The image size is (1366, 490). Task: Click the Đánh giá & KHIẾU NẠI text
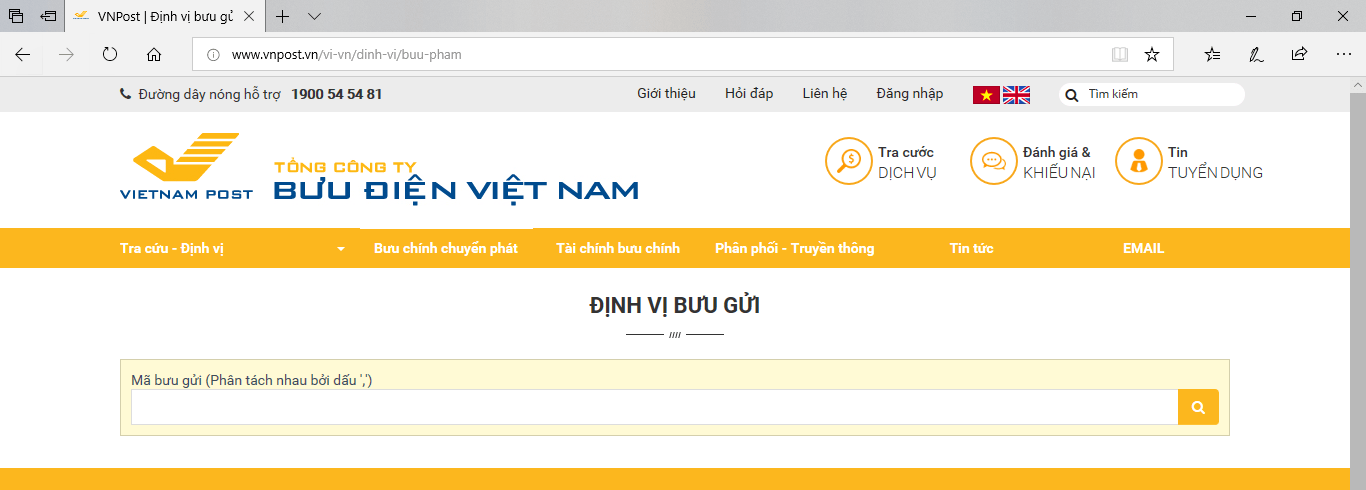point(1059,162)
